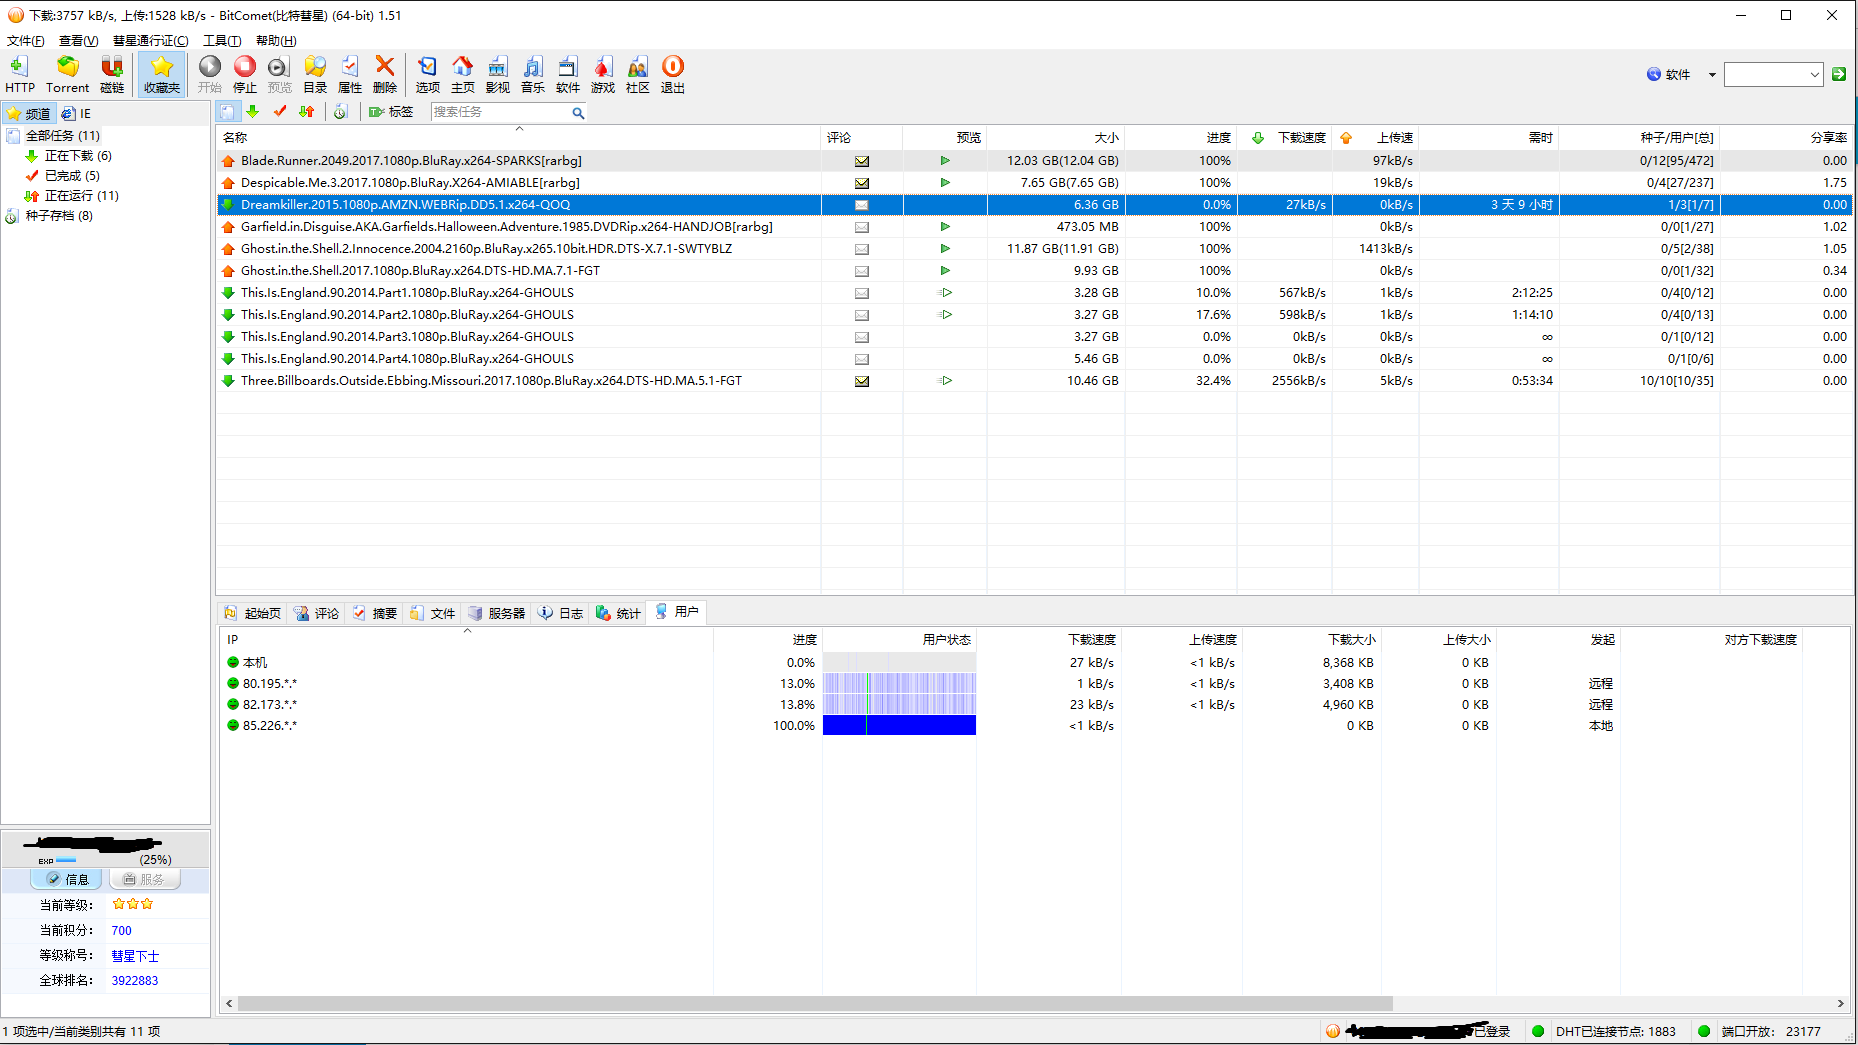This screenshot has width=1858, height=1045.
Task: Open the Movies (影视) section
Action: pyautogui.click(x=498, y=74)
